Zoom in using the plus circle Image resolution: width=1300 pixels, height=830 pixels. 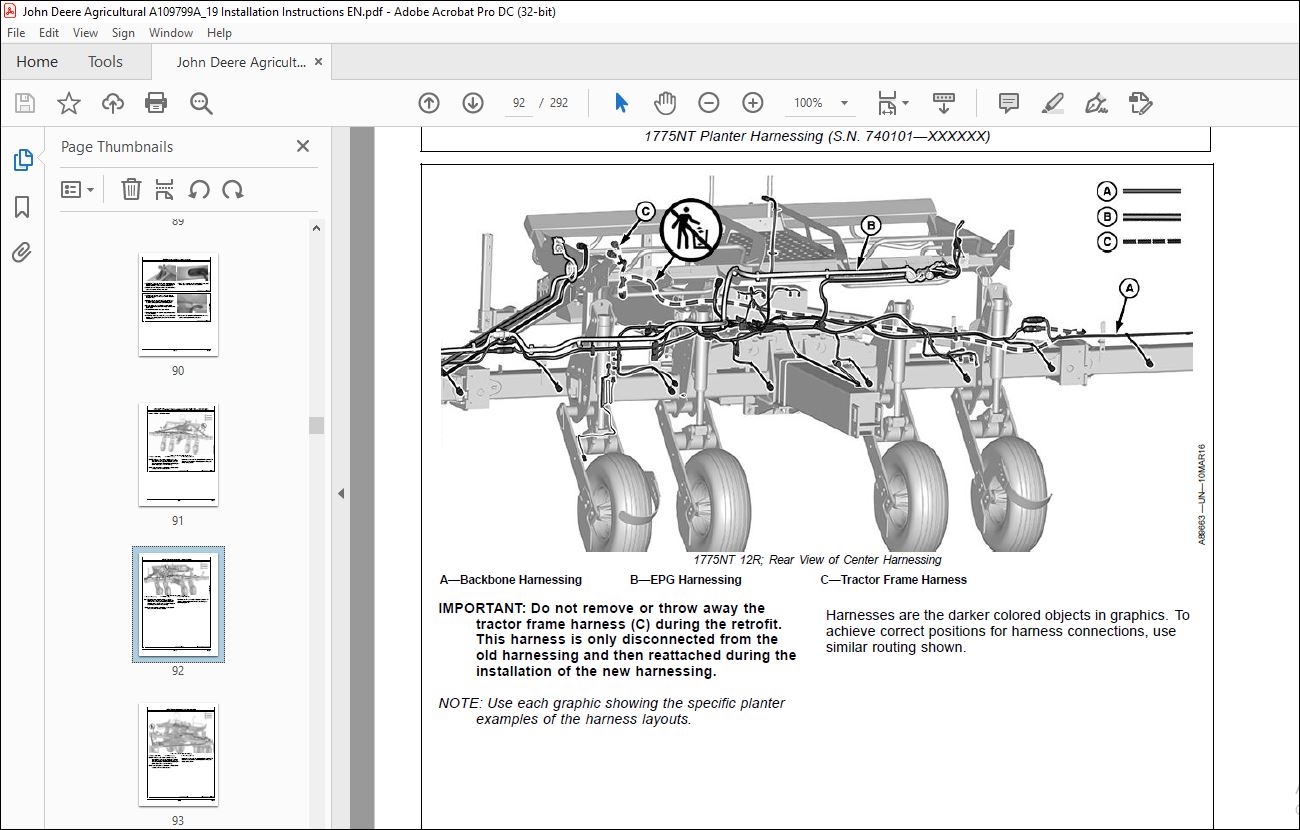[753, 103]
